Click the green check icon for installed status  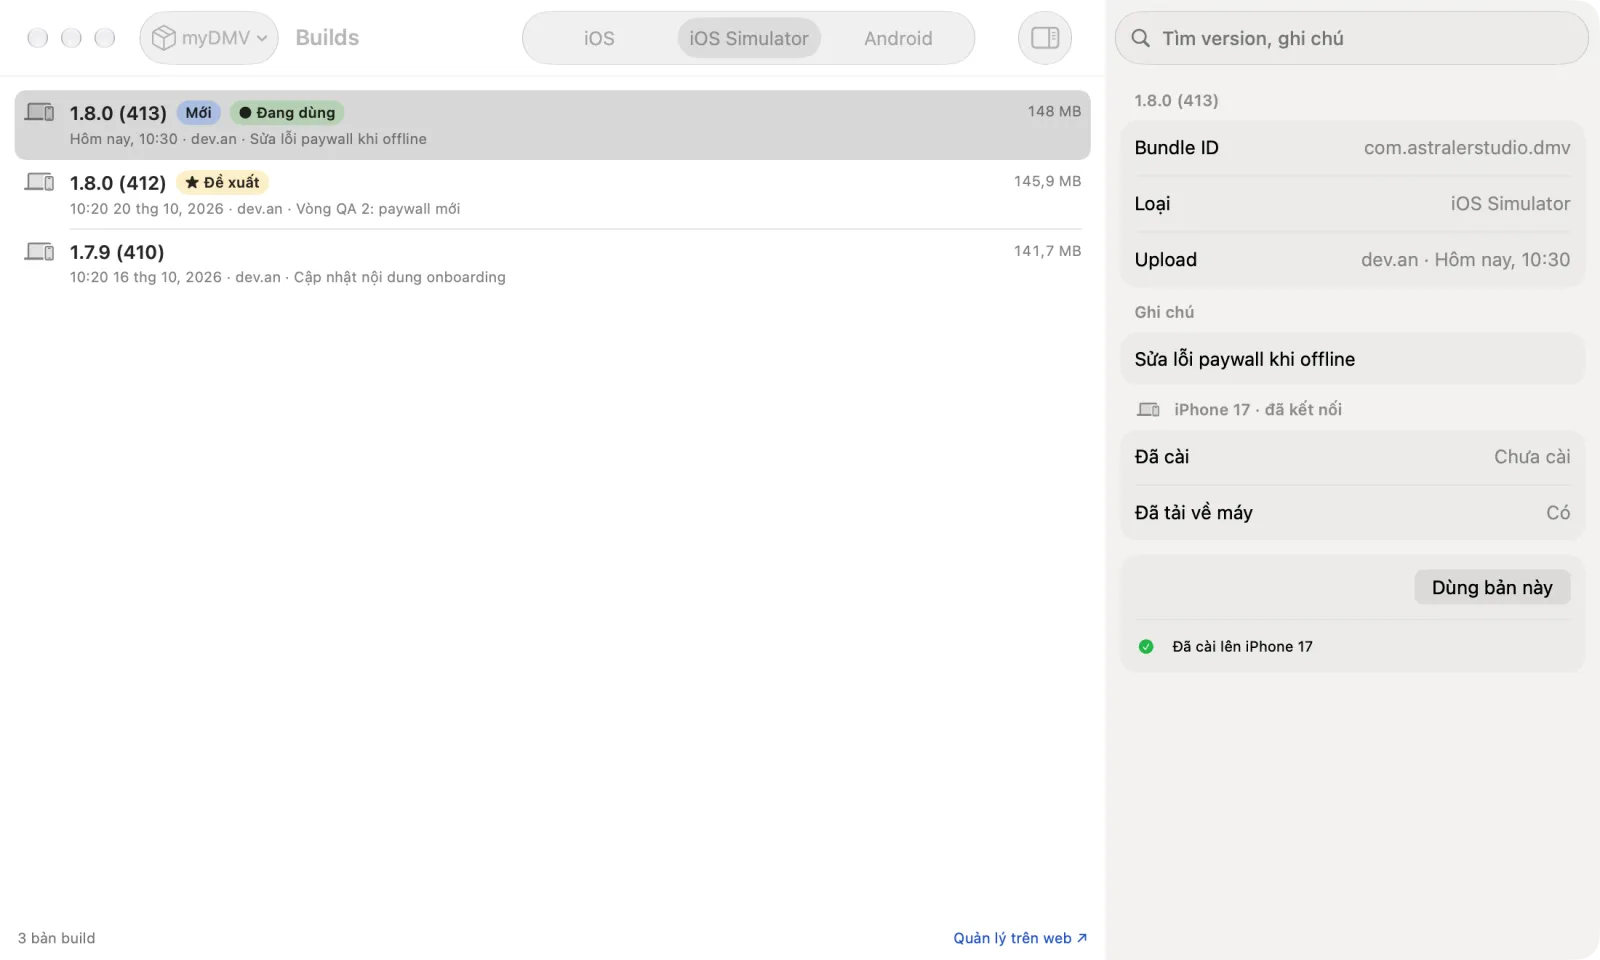click(x=1146, y=647)
